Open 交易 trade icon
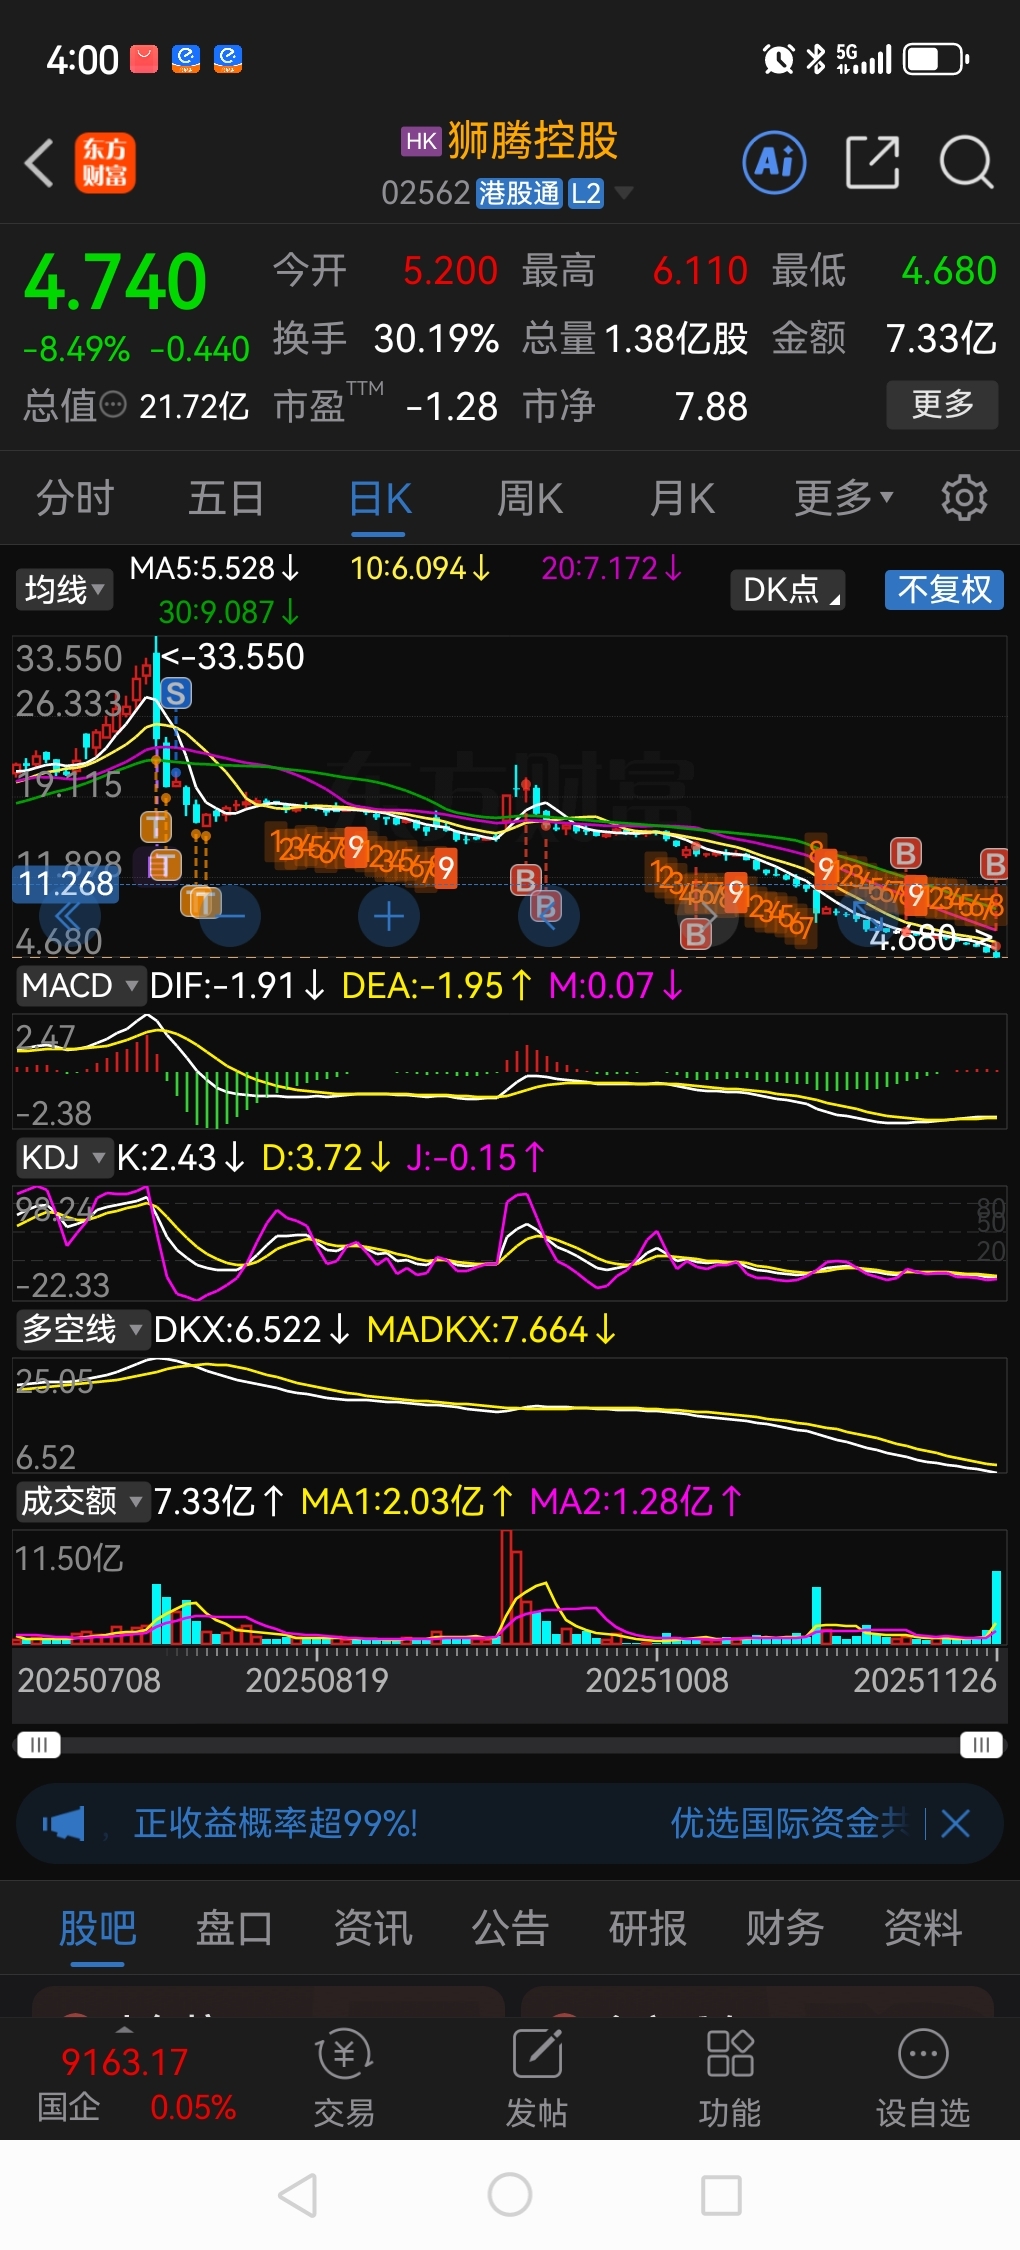Screen dimensions: 1020x2250 [344, 2078]
